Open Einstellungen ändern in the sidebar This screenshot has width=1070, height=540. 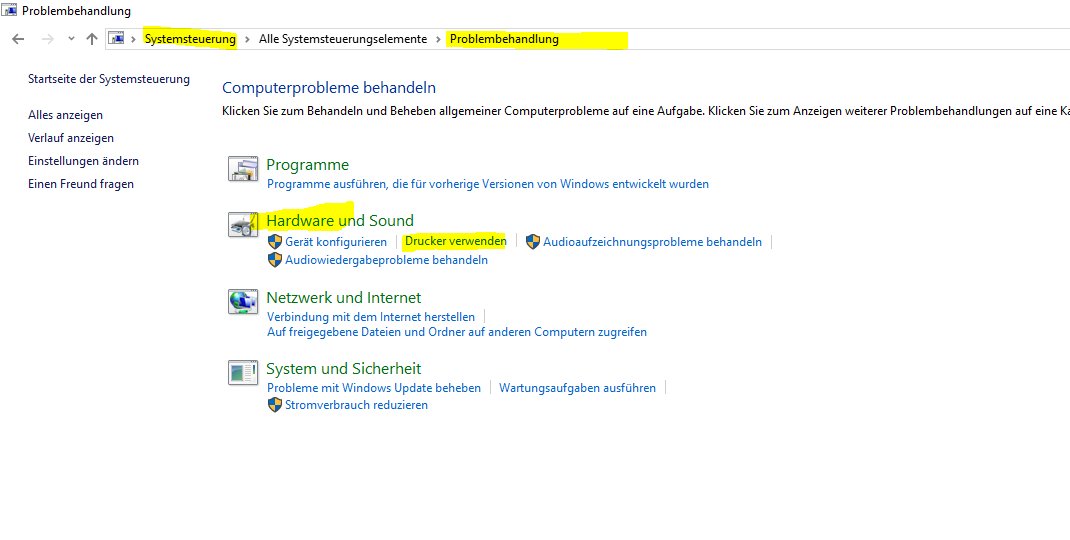pos(83,161)
